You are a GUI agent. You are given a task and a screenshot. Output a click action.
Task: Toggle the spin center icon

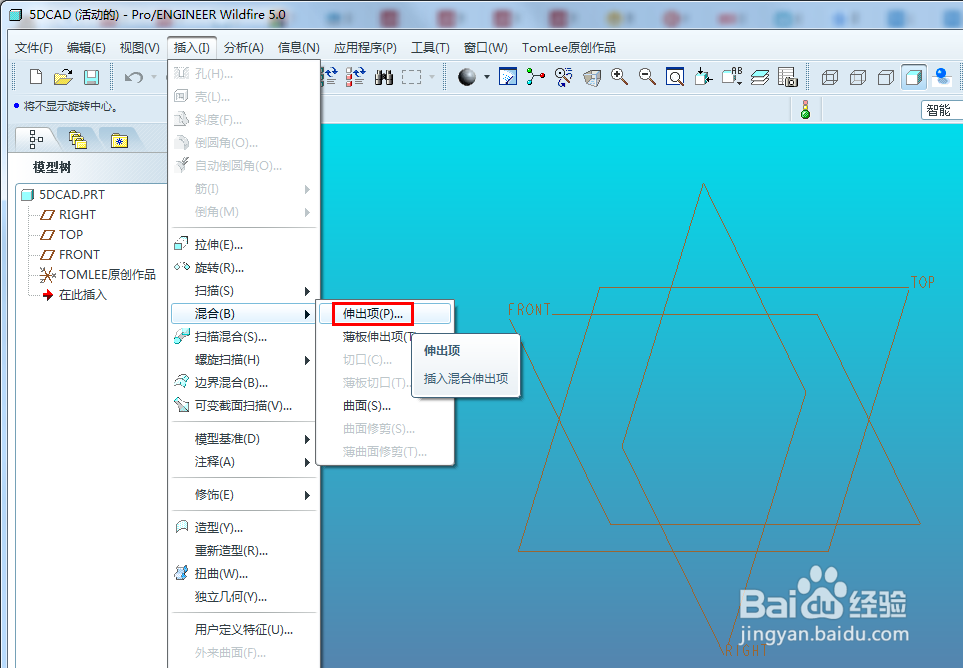pos(536,77)
